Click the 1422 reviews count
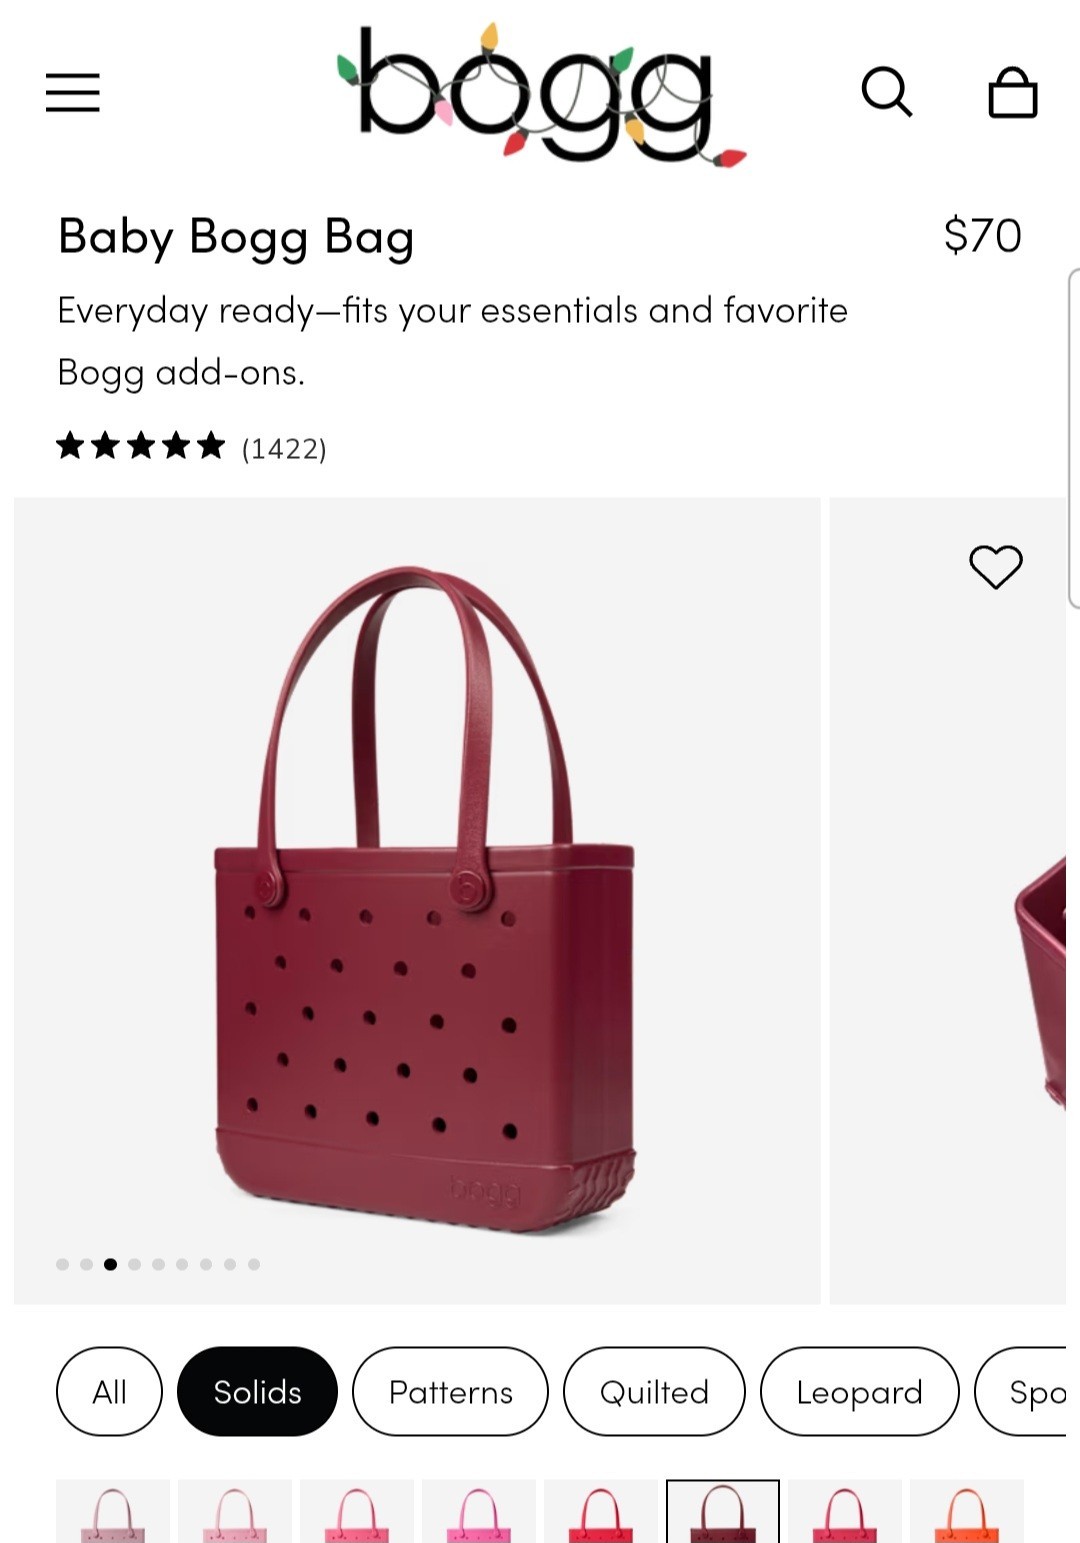Viewport: 1080px width, 1543px height. [283, 449]
